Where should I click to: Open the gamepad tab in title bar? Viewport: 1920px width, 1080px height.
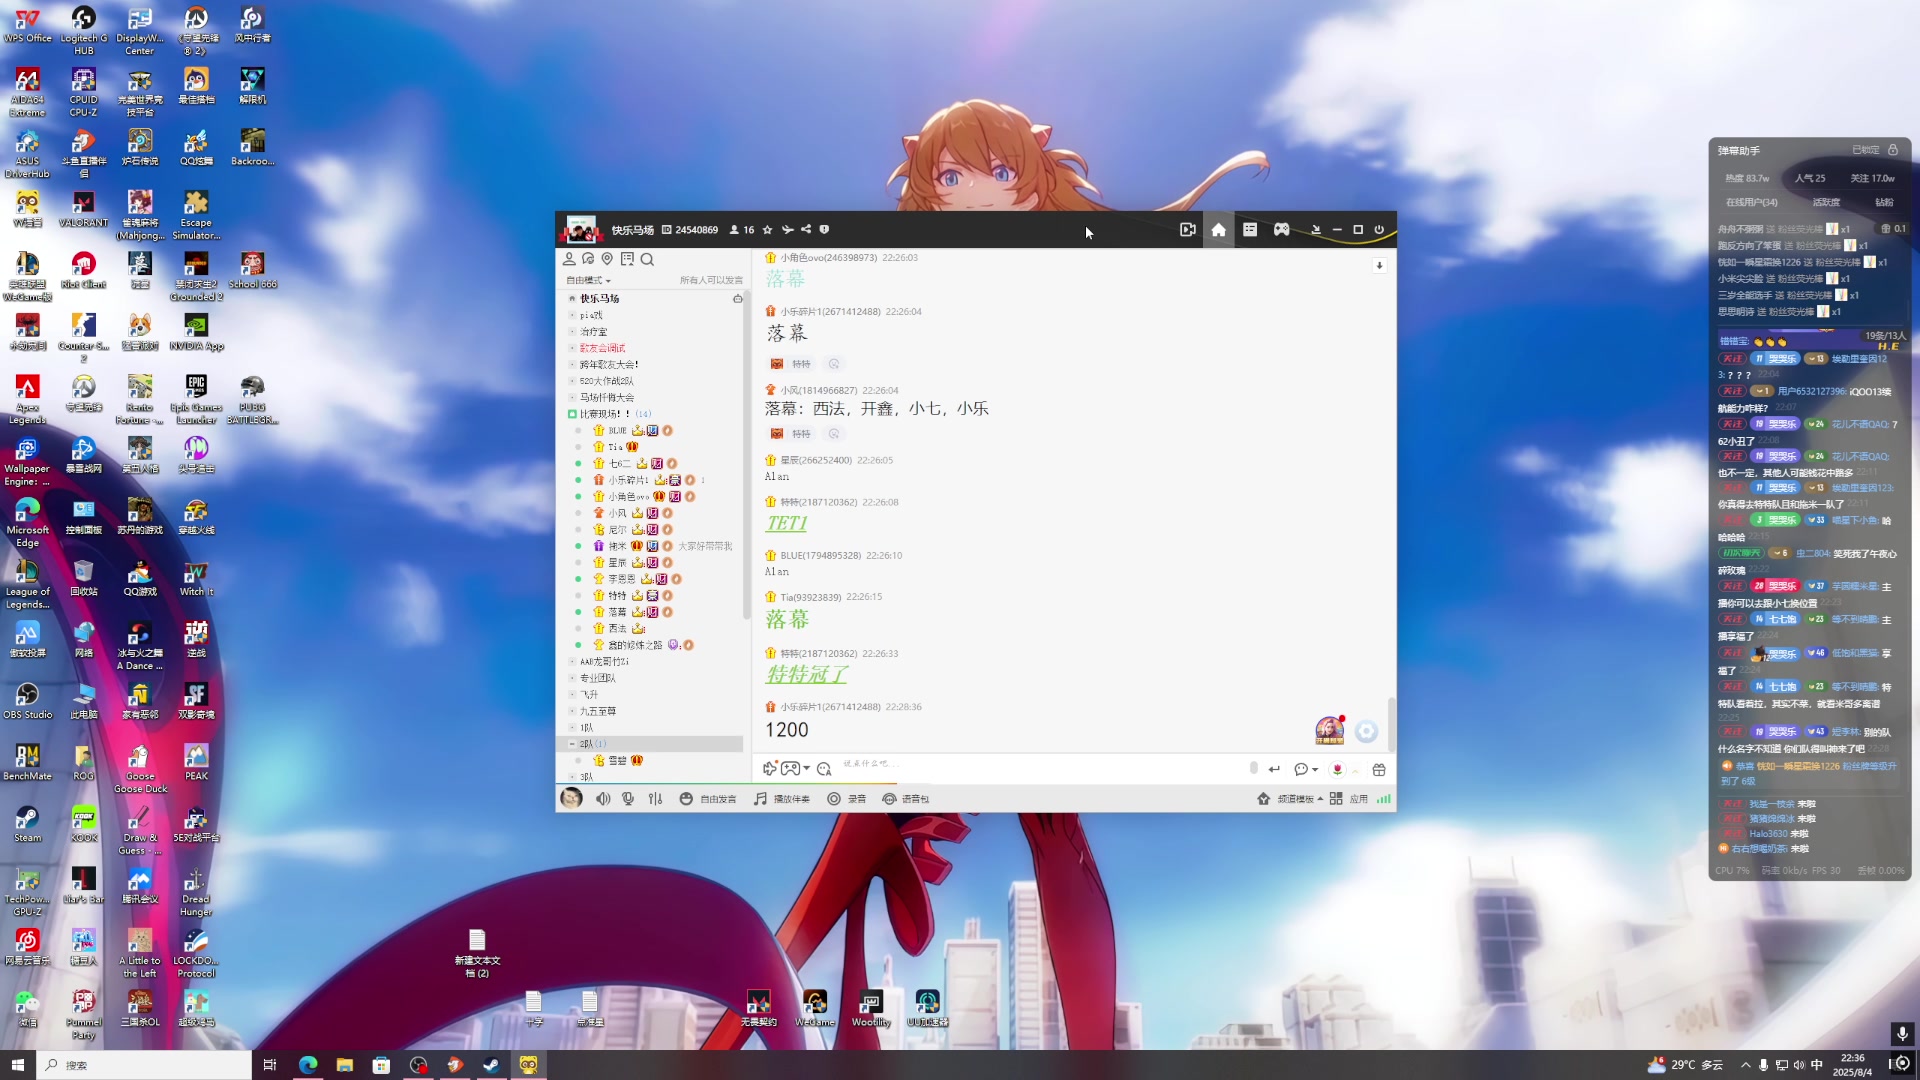1281,230
